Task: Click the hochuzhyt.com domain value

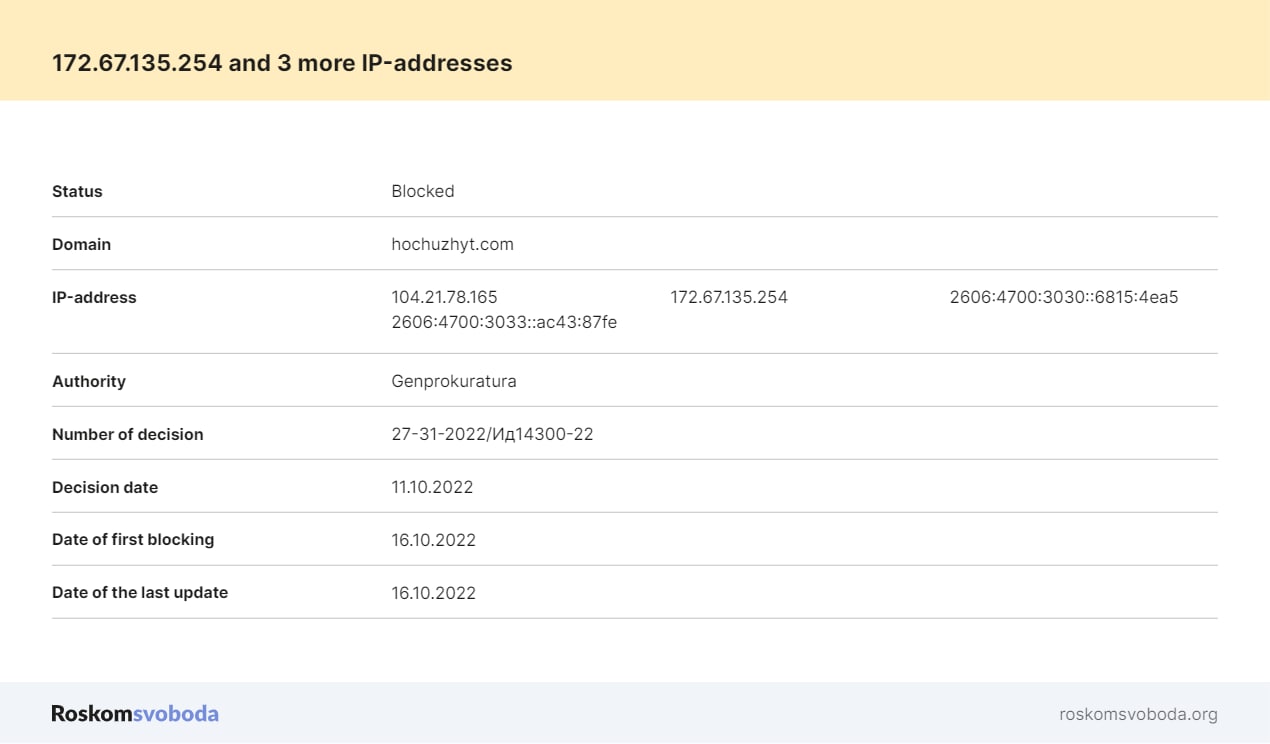Action: [452, 244]
